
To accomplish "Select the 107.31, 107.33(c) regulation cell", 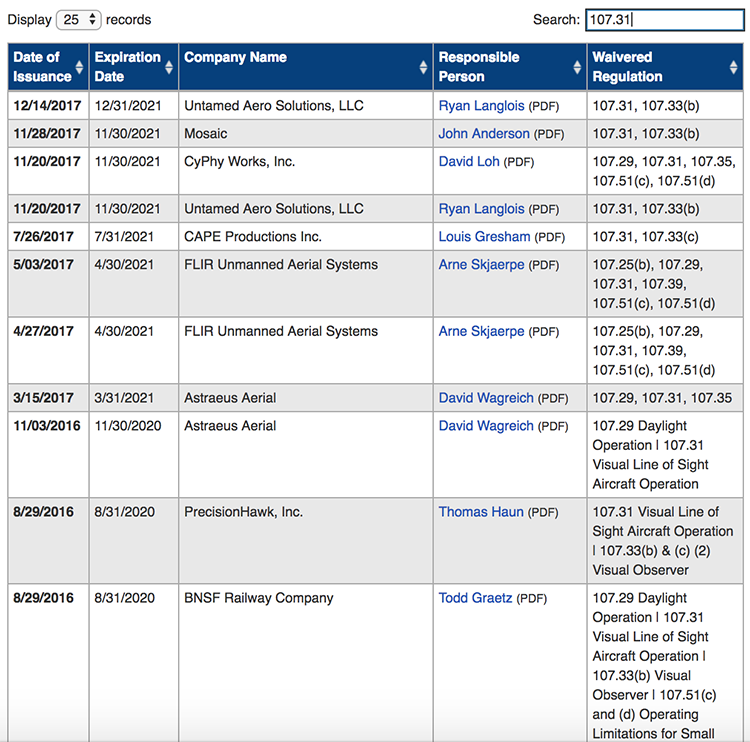I will click(x=665, y=236).
